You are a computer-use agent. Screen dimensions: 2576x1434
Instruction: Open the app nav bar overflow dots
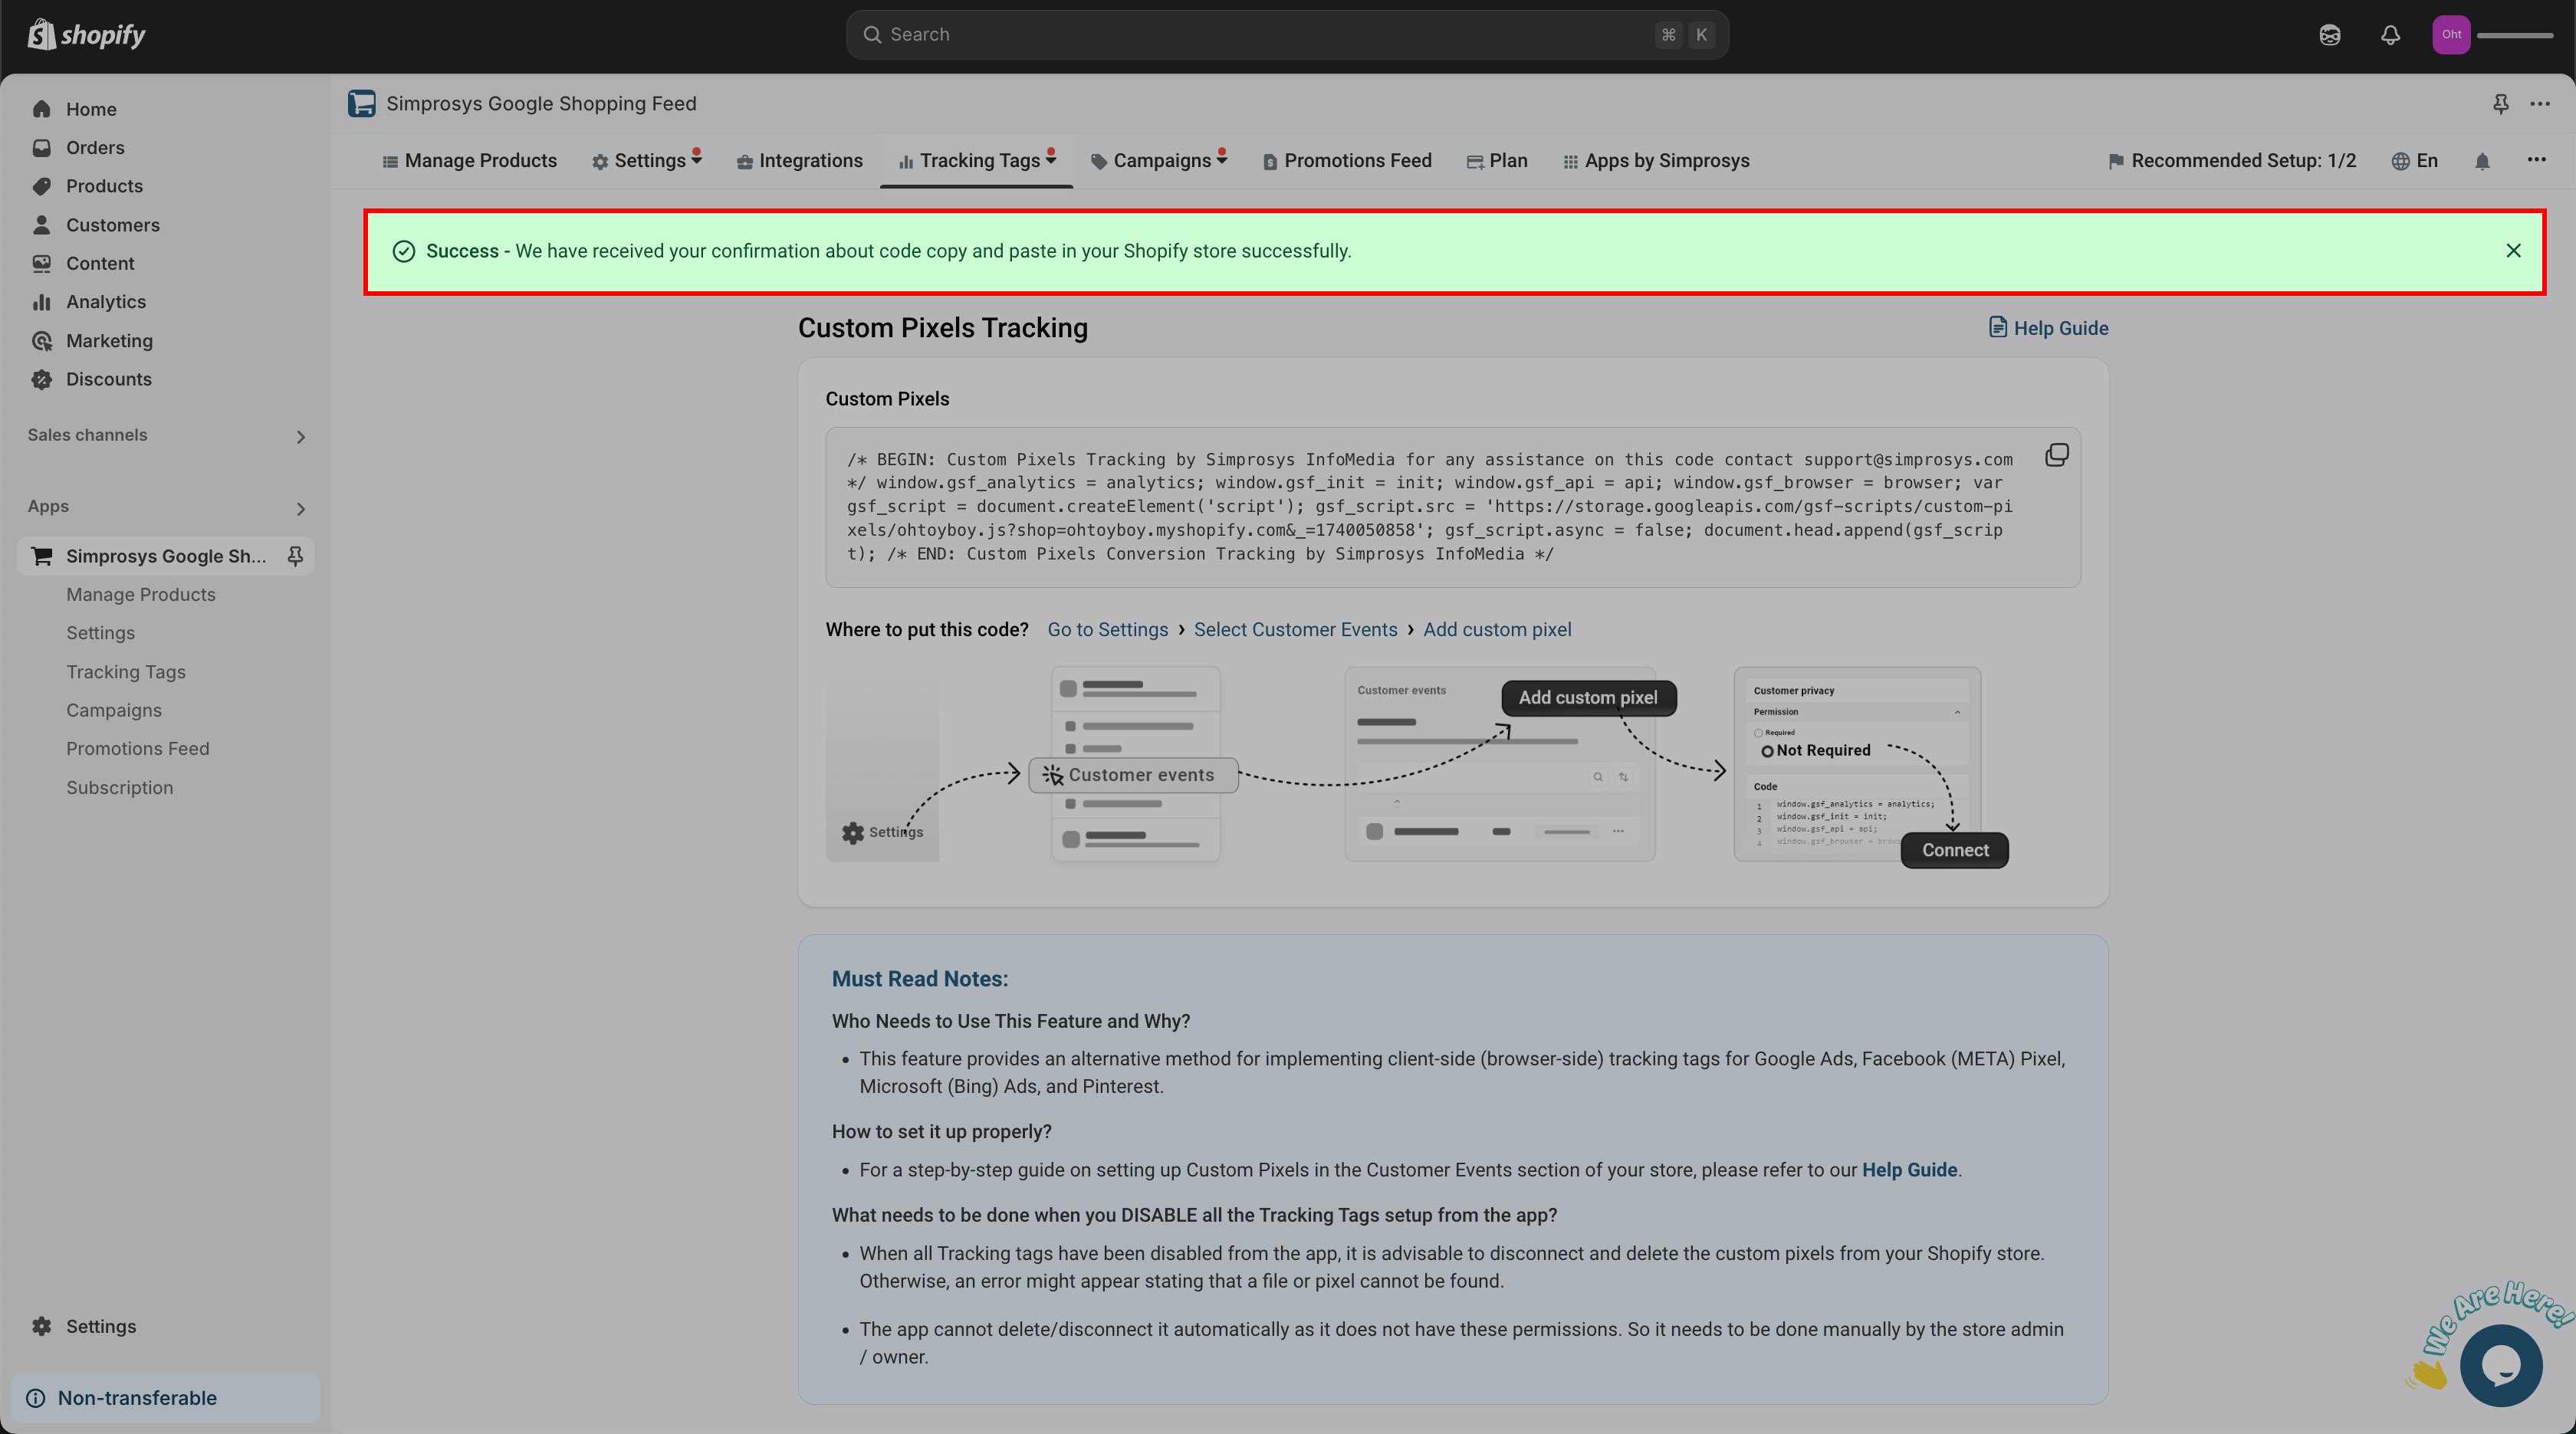[2536, 160]
